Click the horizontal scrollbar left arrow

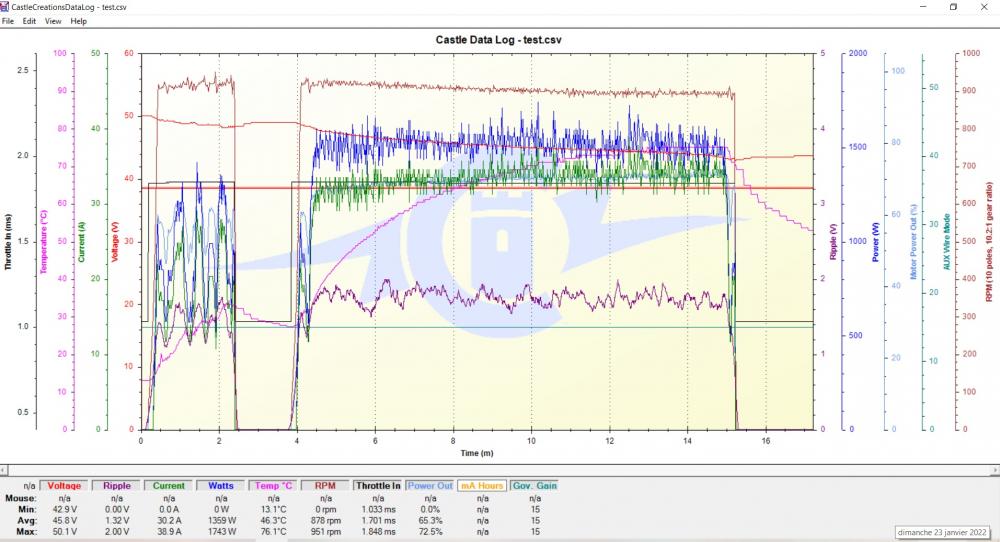click(4, 470)
